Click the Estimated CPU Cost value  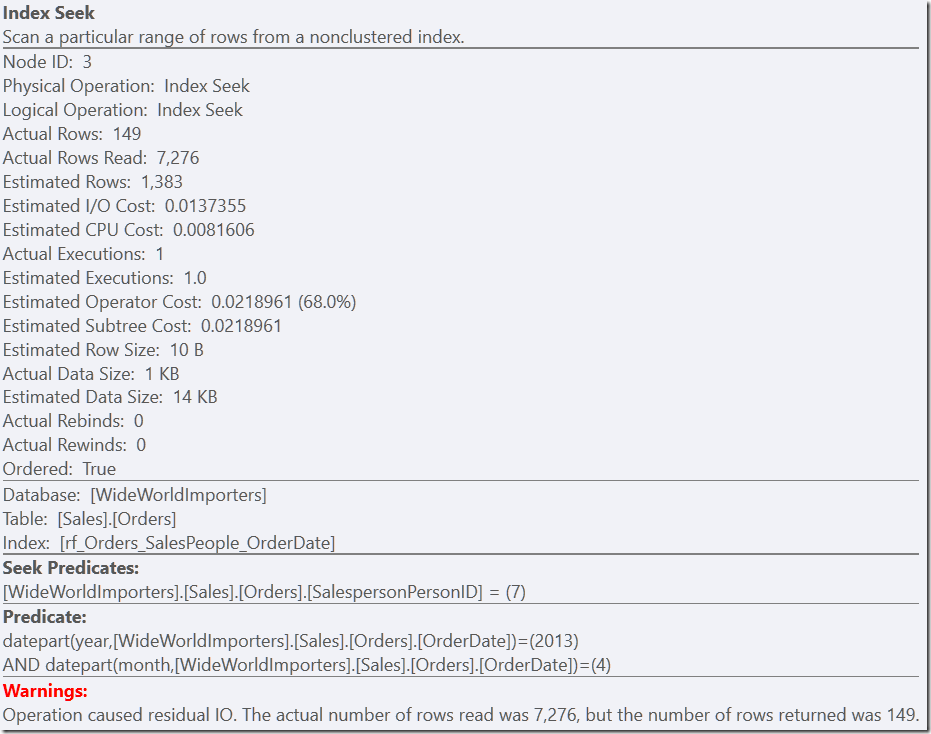[x=214, y=230]
